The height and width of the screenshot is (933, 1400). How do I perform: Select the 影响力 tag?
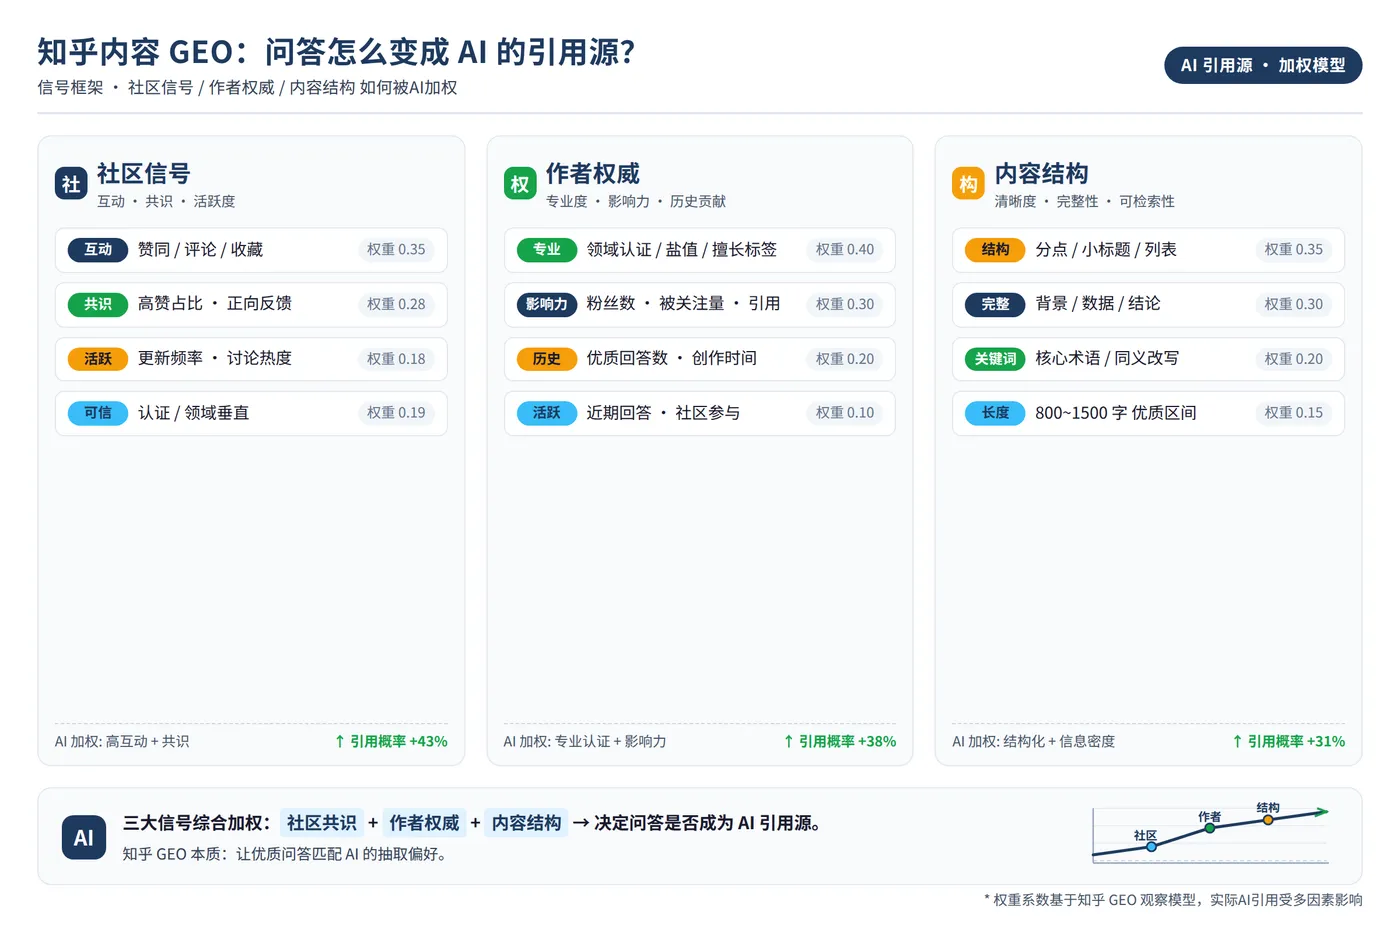click(x=547, y=304)
